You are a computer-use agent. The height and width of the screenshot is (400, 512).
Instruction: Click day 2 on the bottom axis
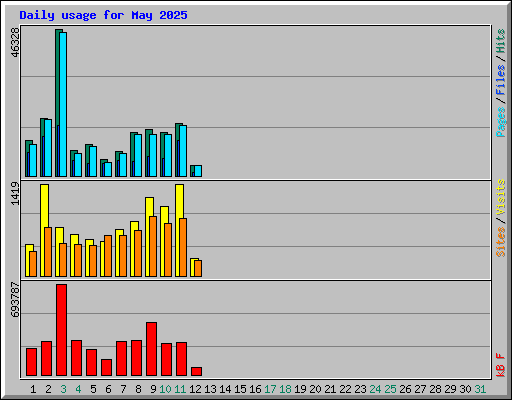tap(48, 389)
